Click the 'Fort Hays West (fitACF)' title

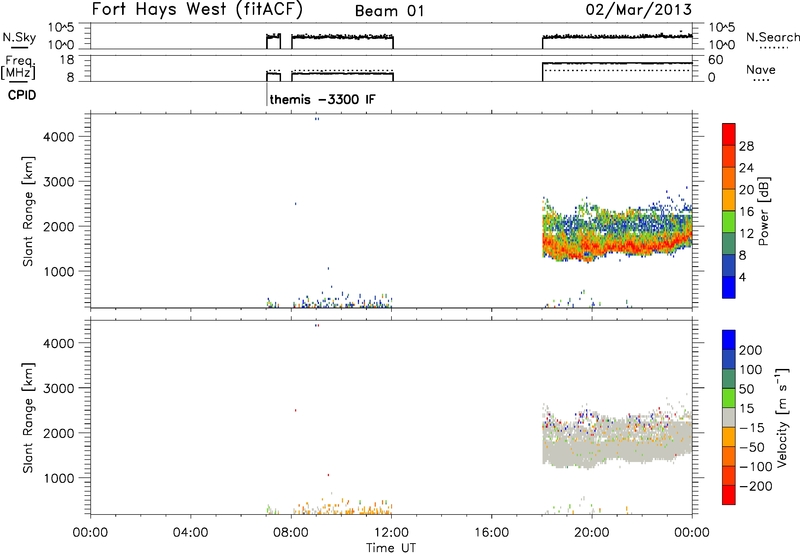(197, 10)
